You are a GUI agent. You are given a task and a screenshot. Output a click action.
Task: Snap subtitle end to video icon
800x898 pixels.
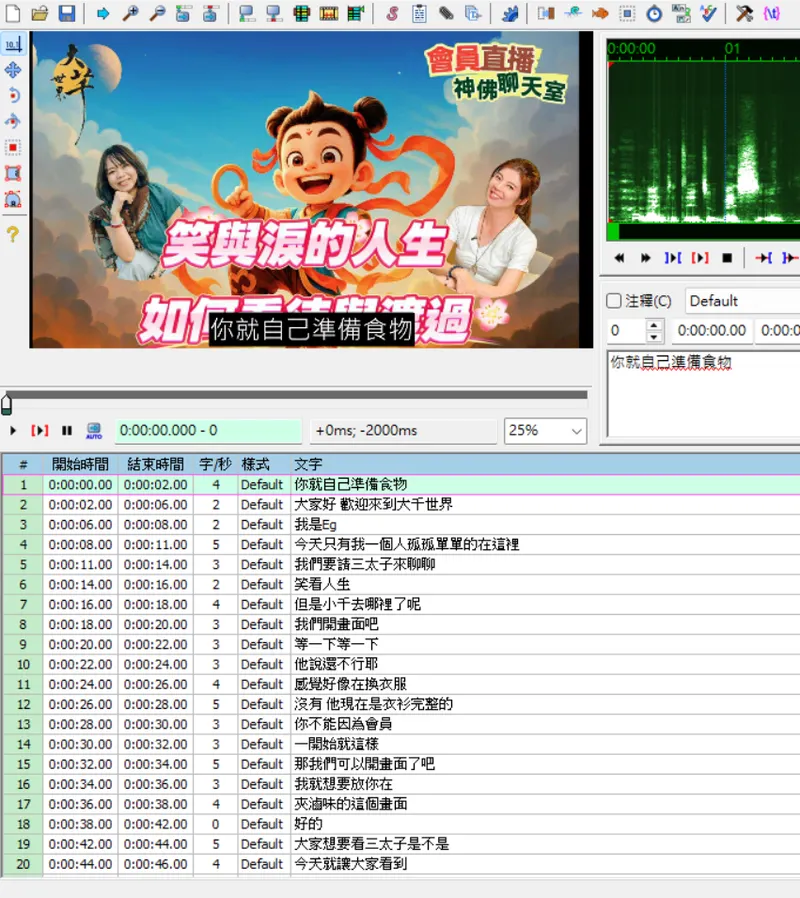click(x=274, y=13)
